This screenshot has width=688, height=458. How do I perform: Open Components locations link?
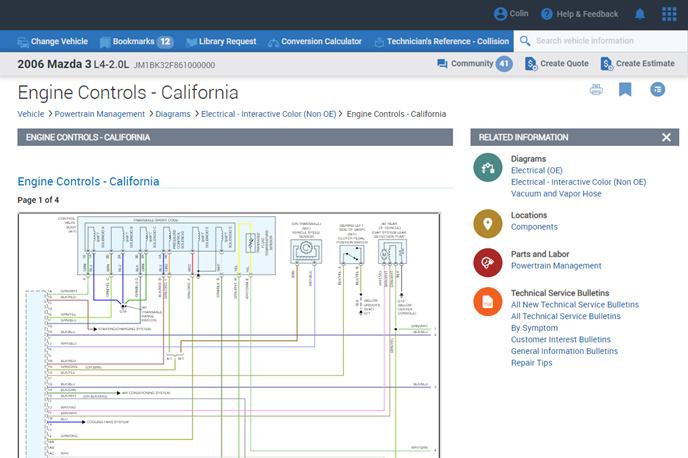click(x=534, y=227)
